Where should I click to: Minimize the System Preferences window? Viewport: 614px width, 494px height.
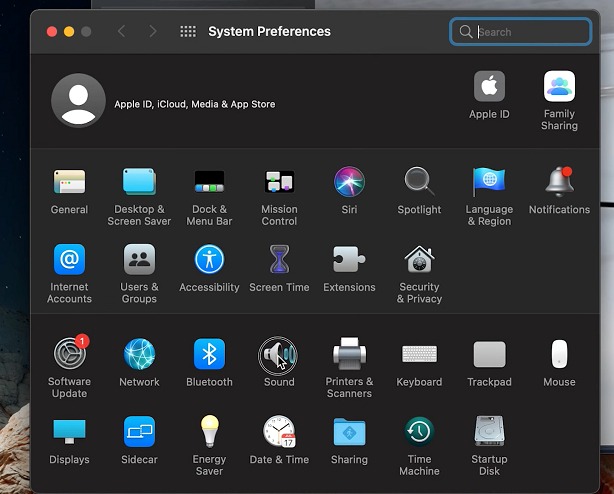click(x=69, y=31)
